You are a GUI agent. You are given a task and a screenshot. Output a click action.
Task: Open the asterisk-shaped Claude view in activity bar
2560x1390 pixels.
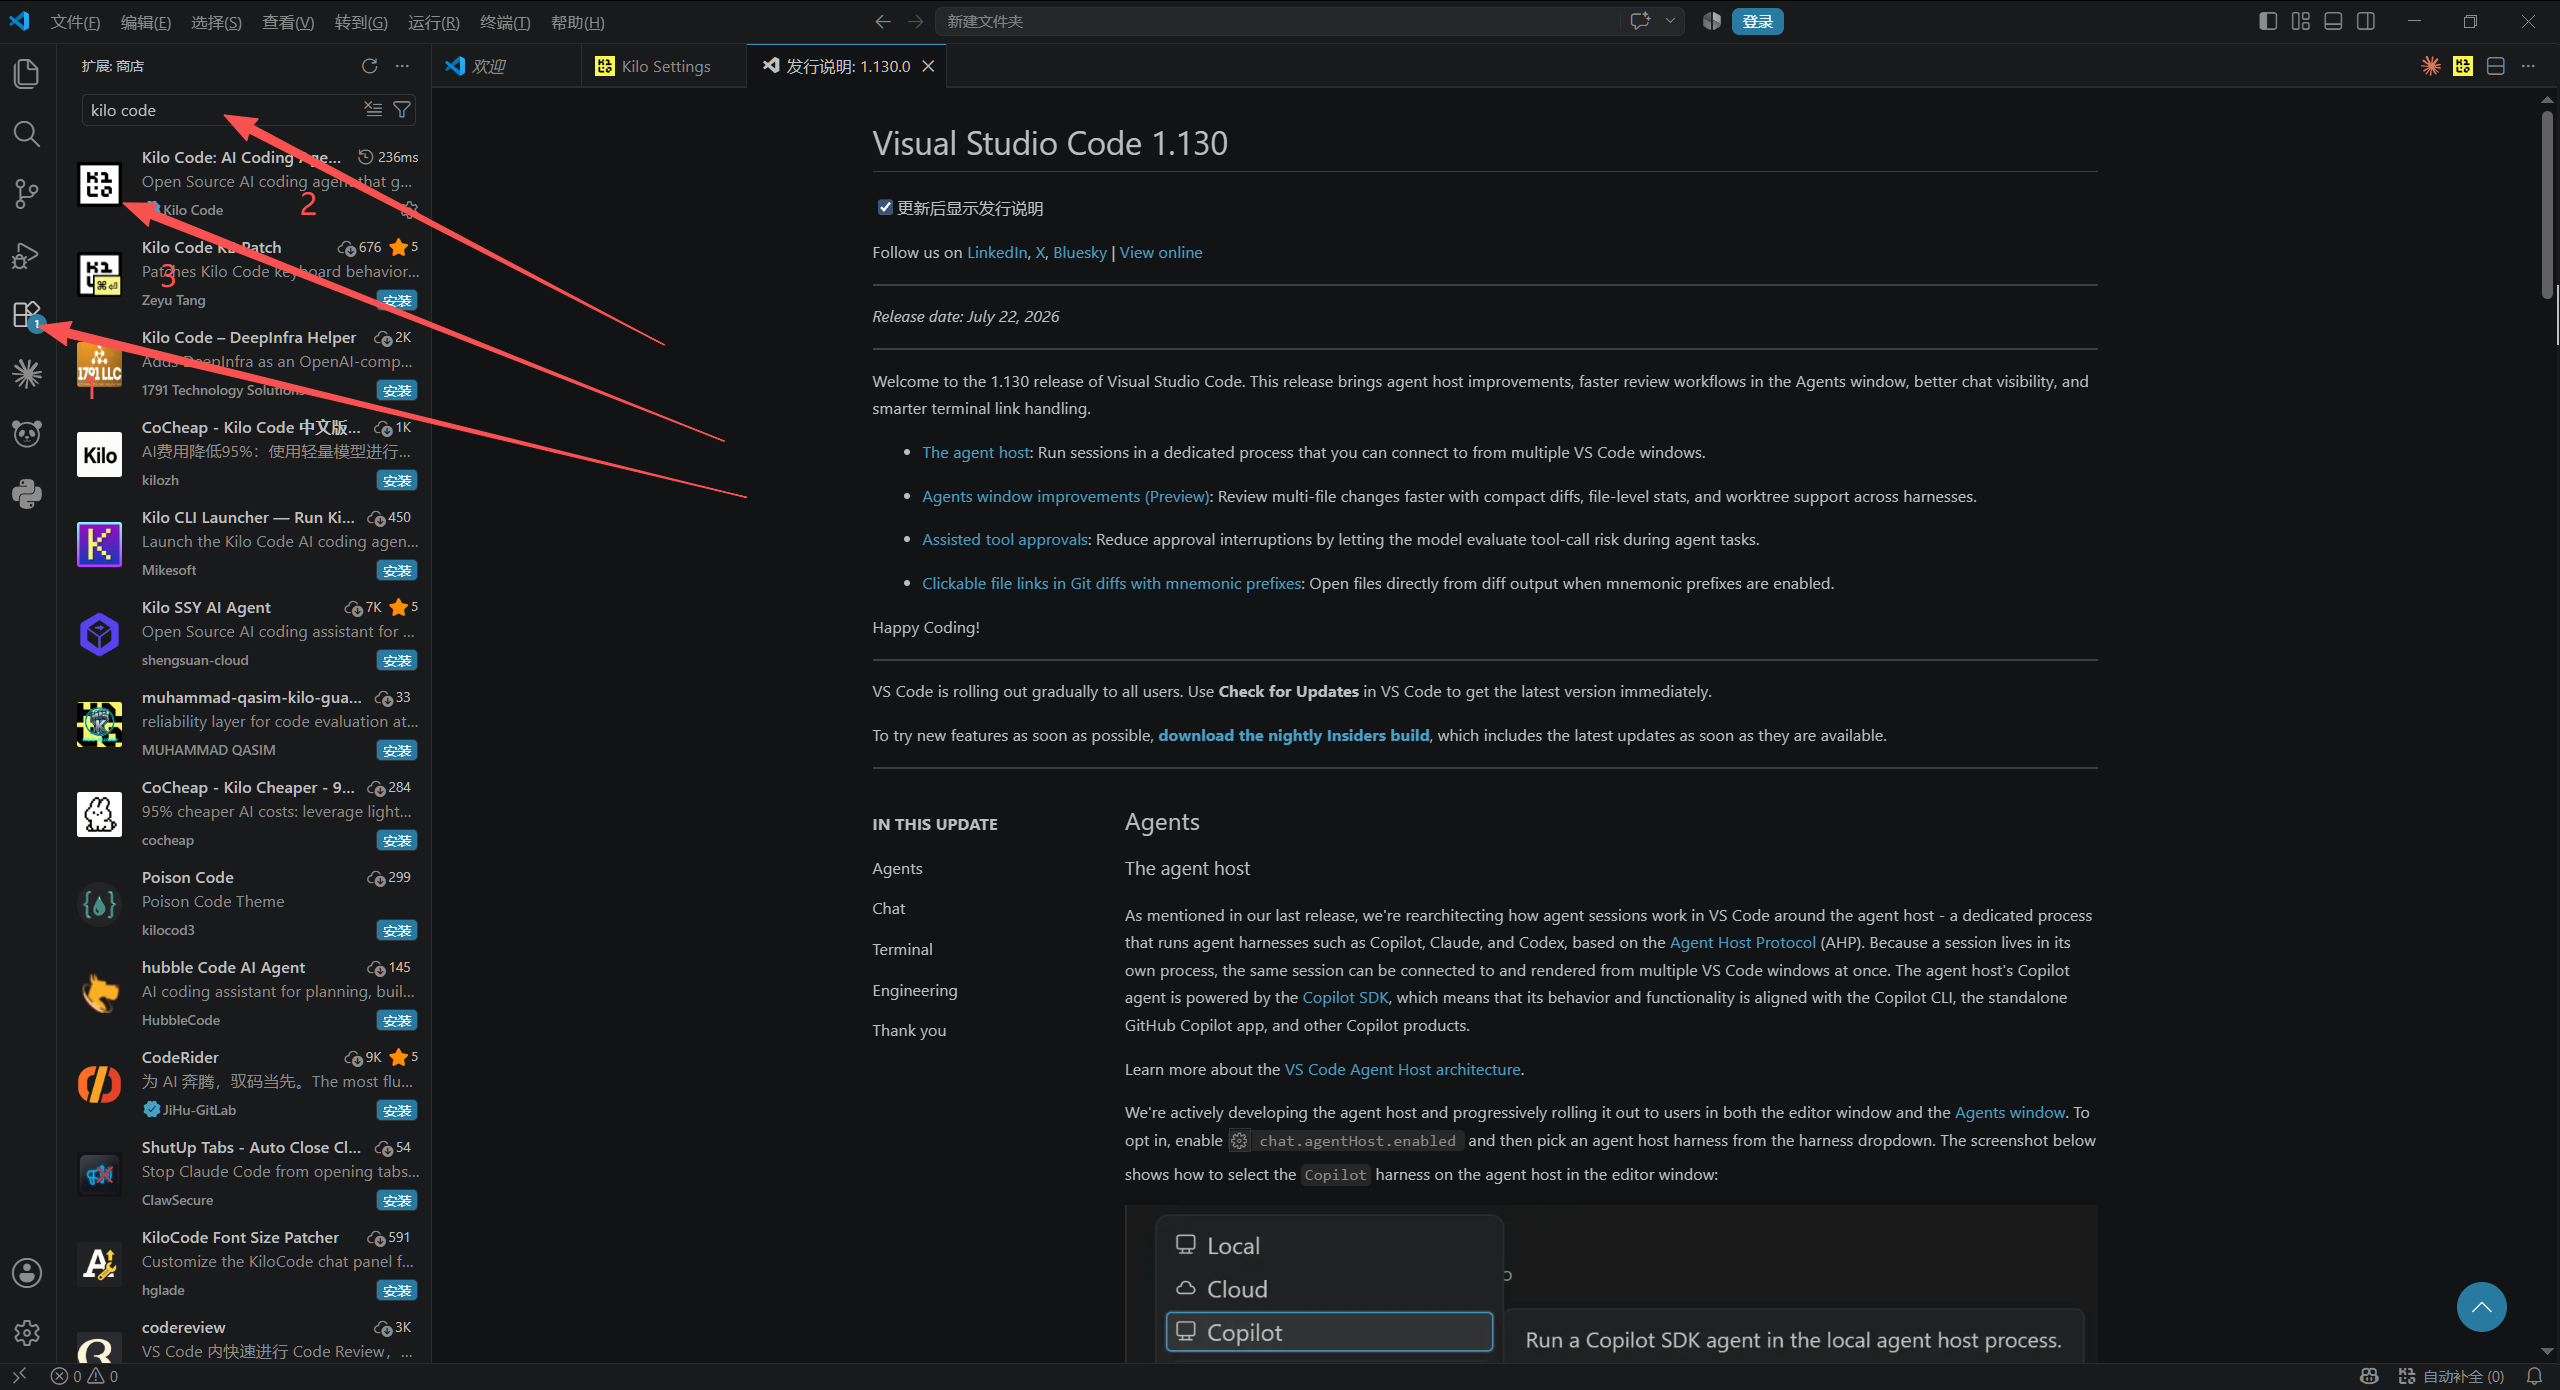point(27,373)
